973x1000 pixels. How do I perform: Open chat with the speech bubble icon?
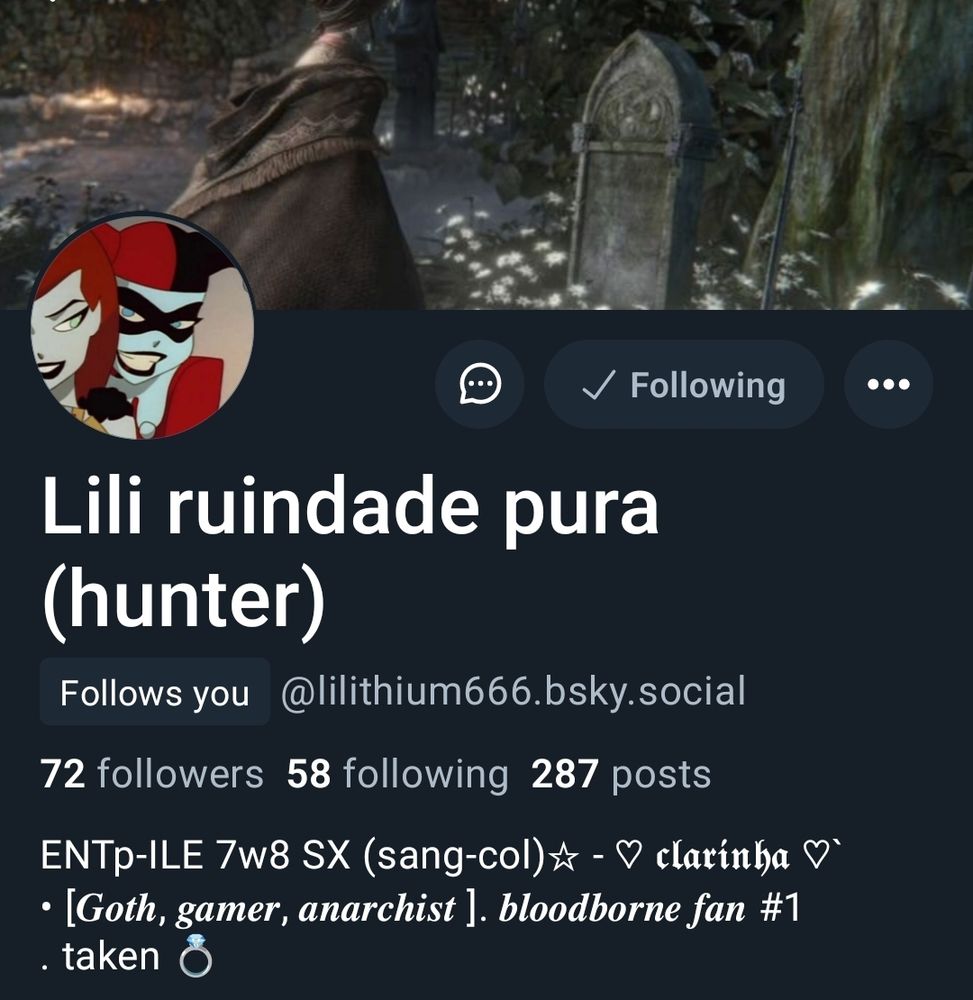point(479,384)
